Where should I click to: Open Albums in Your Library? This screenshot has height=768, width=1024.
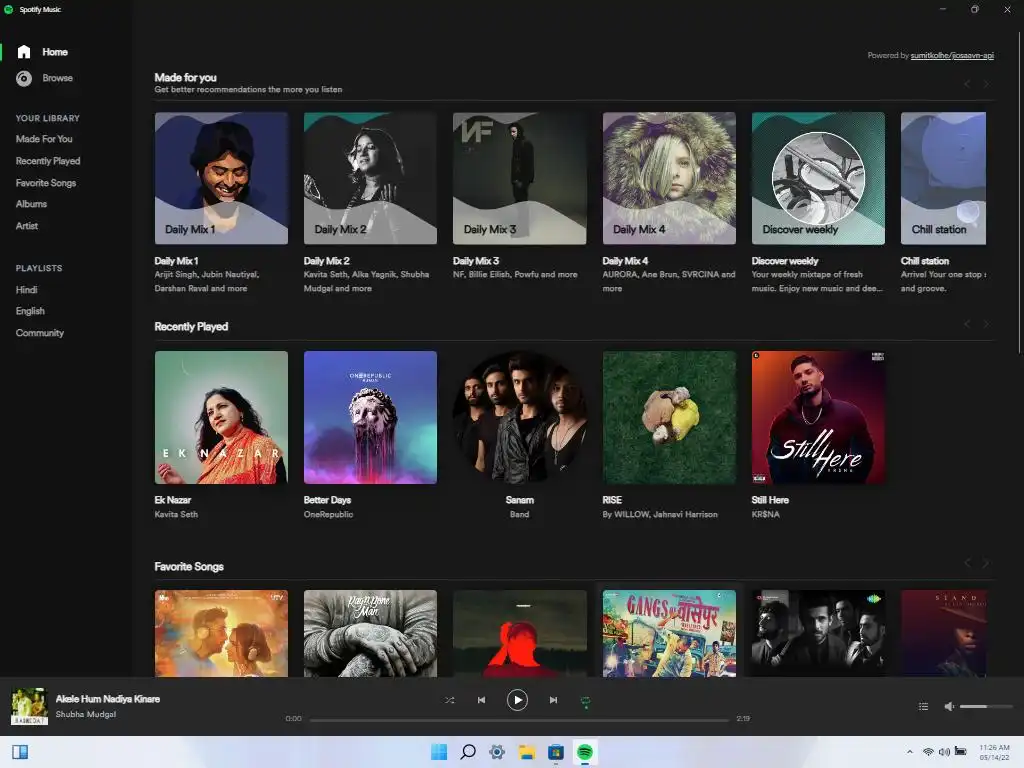click(x=31, y=204)
